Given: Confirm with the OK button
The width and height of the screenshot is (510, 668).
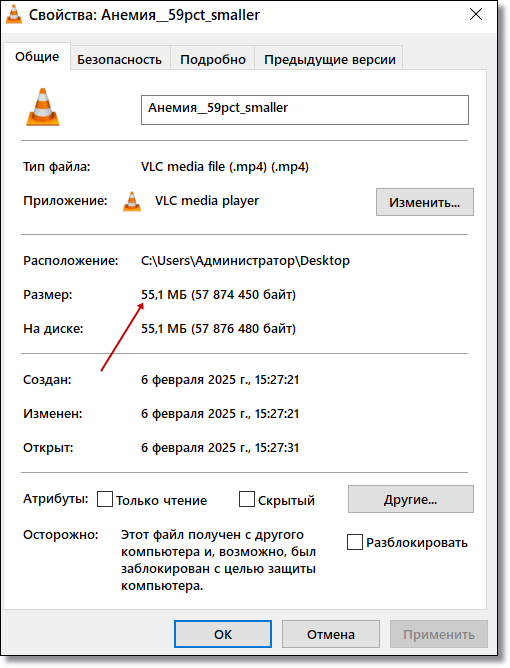Looking at the screenshot, I should (223, 634).
